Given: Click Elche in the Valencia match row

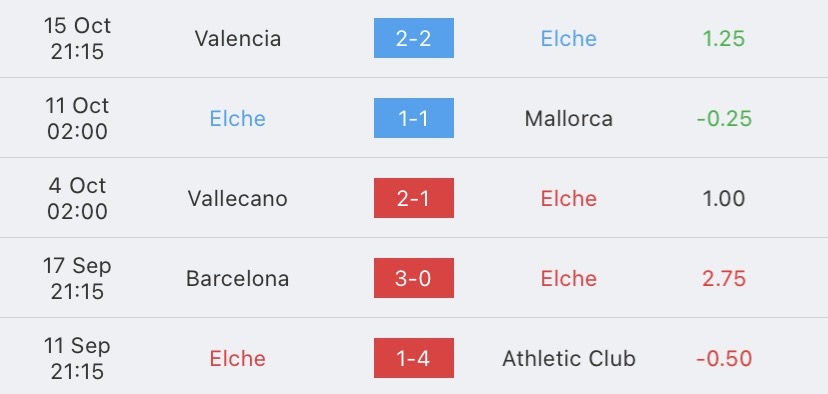Looking at the screenshot, I should pos(569,39).
